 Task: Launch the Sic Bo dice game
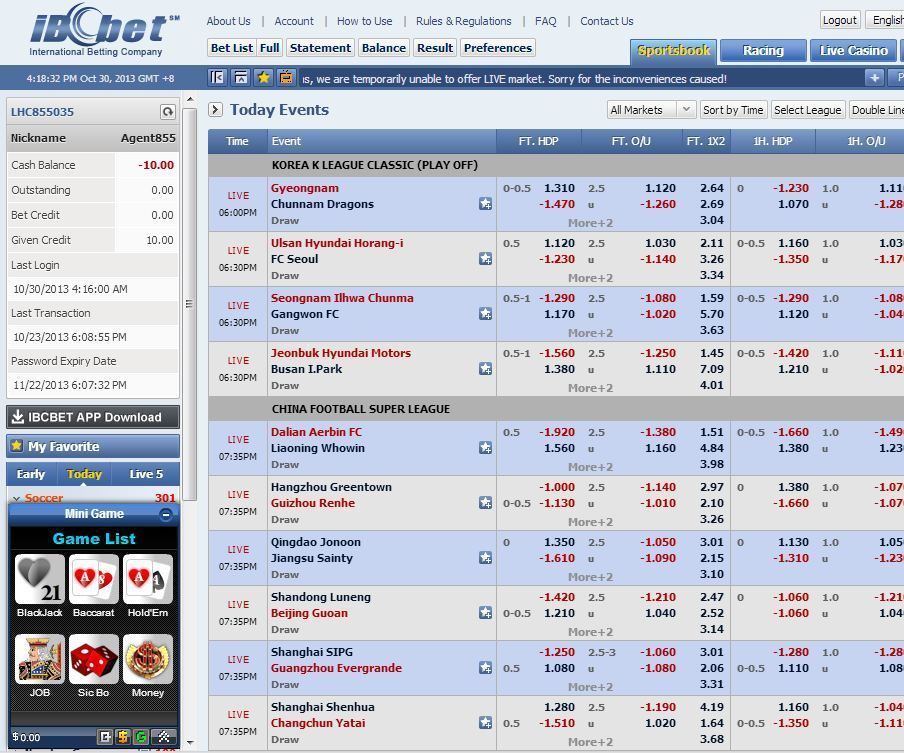coord(93,659)
